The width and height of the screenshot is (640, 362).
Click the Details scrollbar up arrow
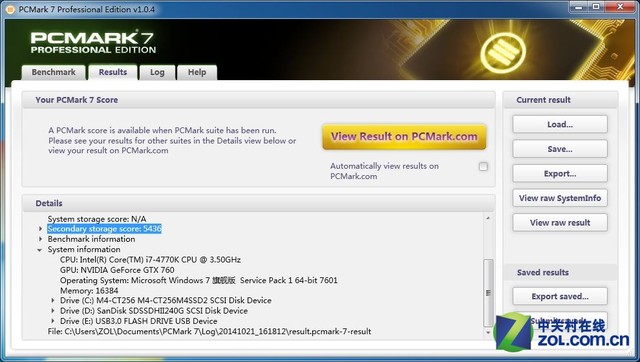pyautogui.click(x=488, y=218)
